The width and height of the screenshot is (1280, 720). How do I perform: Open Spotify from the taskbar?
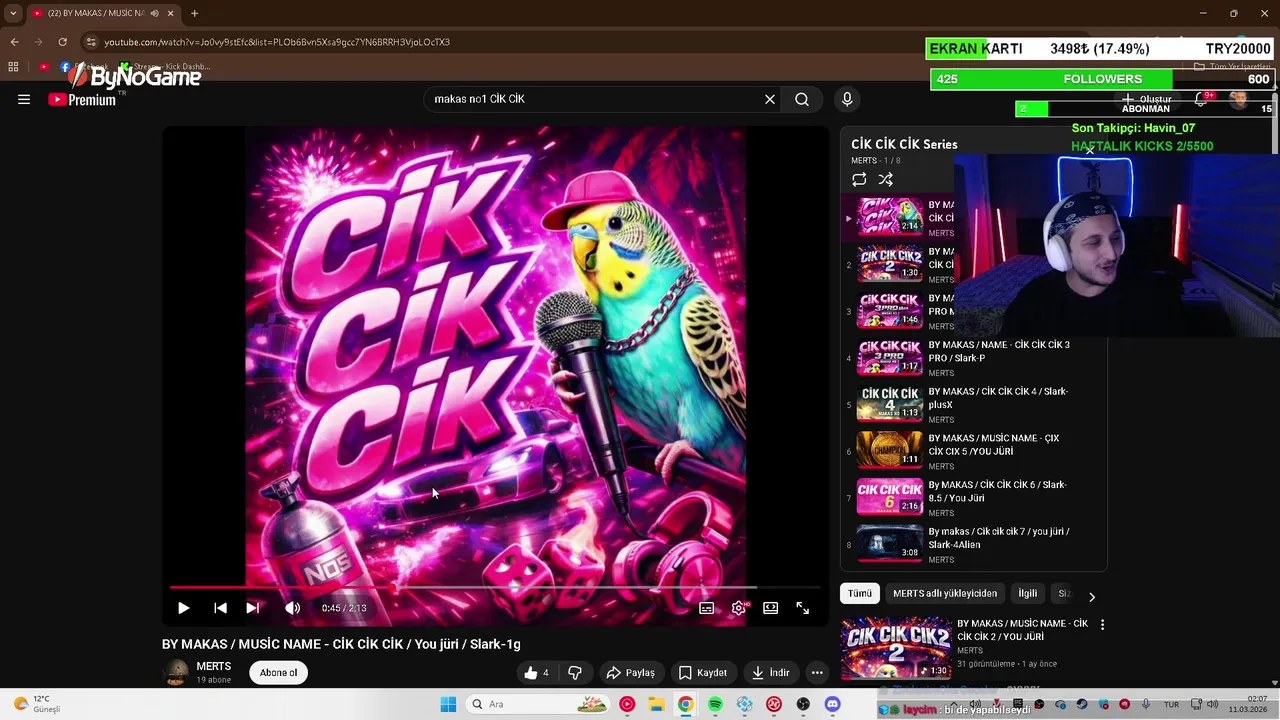pos(715,704)
